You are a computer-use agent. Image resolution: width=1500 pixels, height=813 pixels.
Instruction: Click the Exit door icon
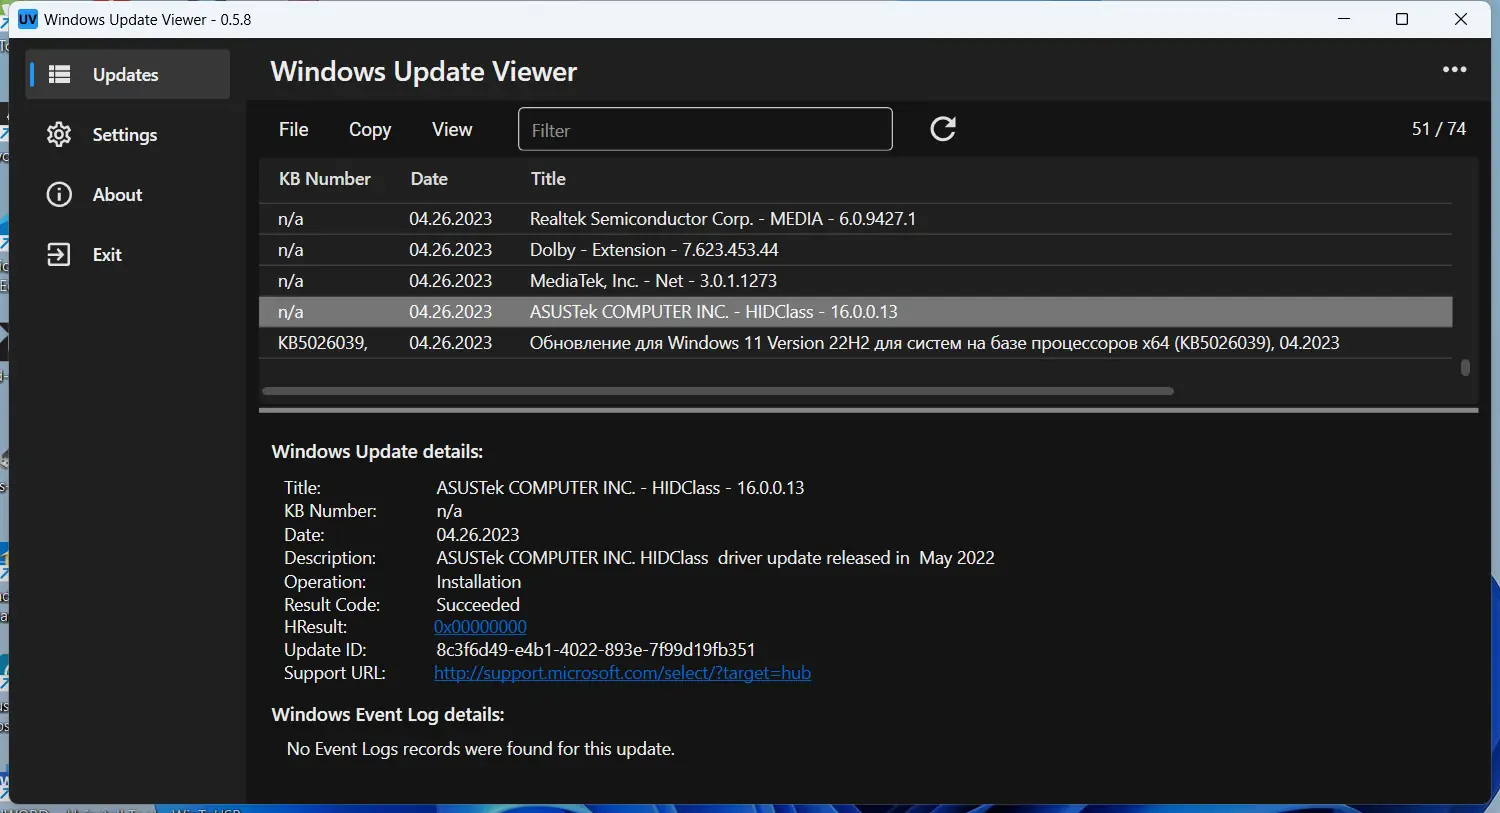point(59,255)
